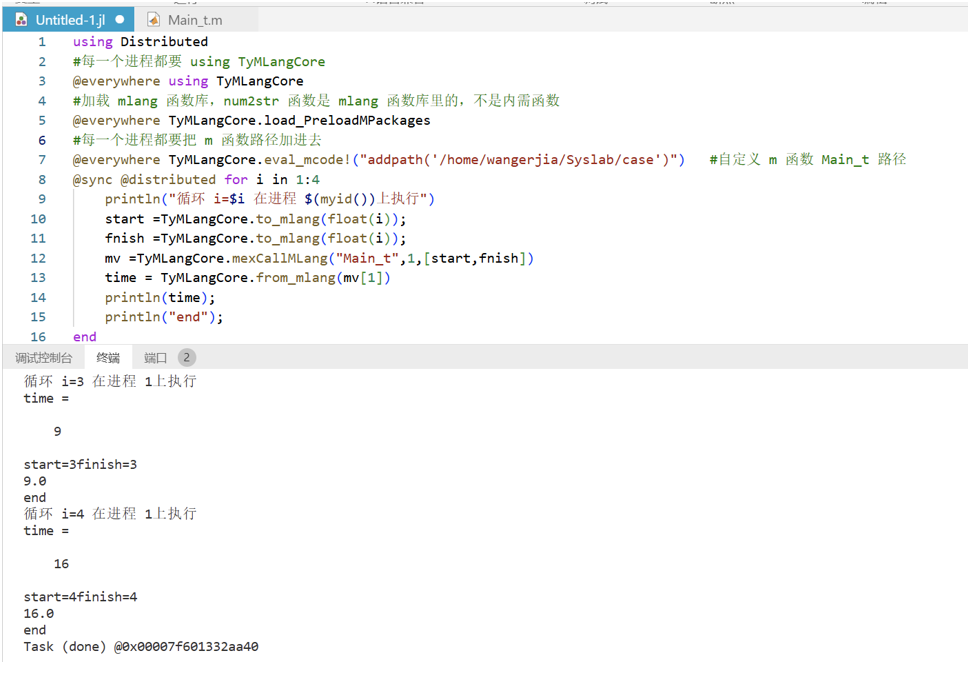Open the 调试控制台 panel tab
The height and width of the screenshot is (682, 968).
[43, 358]
